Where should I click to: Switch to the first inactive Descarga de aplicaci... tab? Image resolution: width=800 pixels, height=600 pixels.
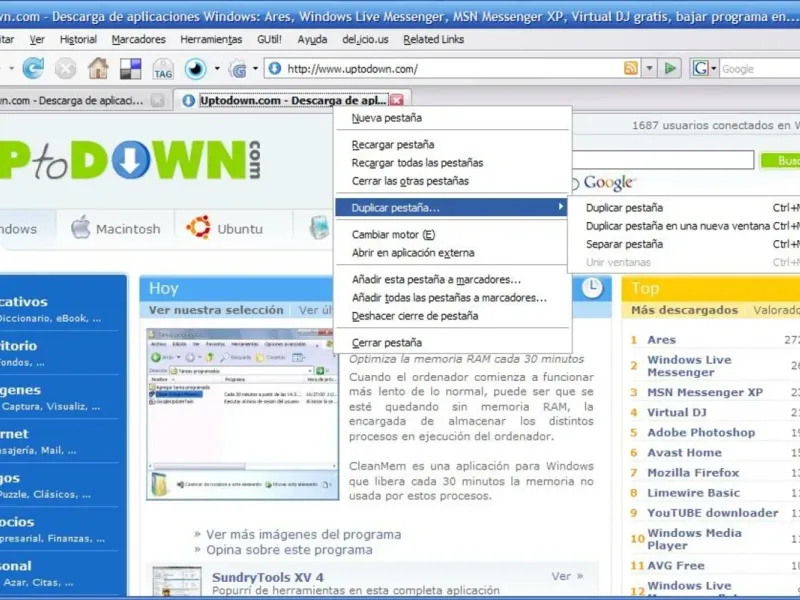[84, 101]
